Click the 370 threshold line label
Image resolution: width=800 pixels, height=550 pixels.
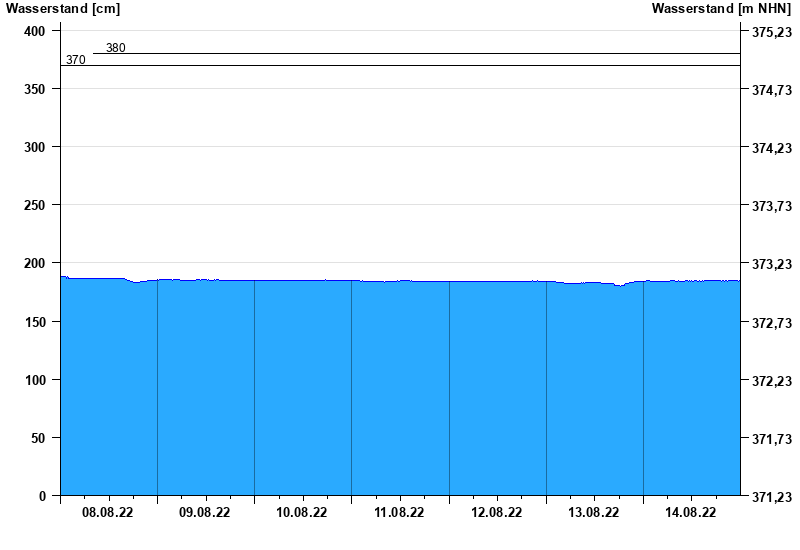click(76, 60)
